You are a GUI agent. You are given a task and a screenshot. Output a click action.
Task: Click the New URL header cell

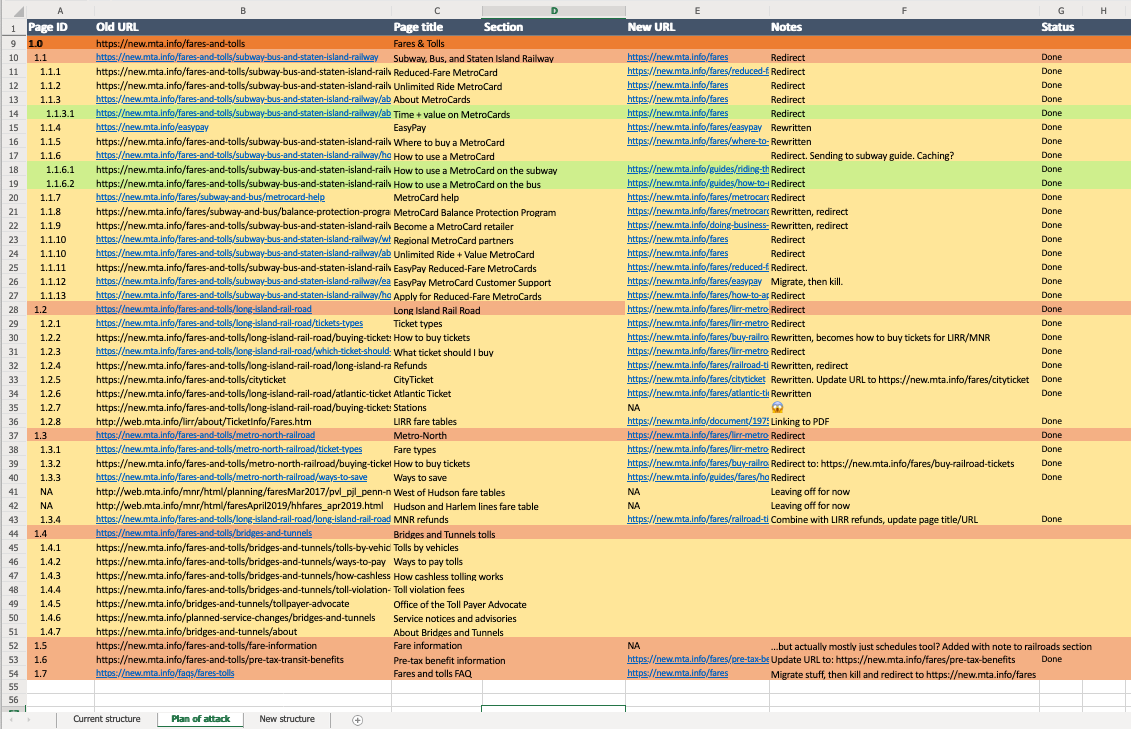697,27
